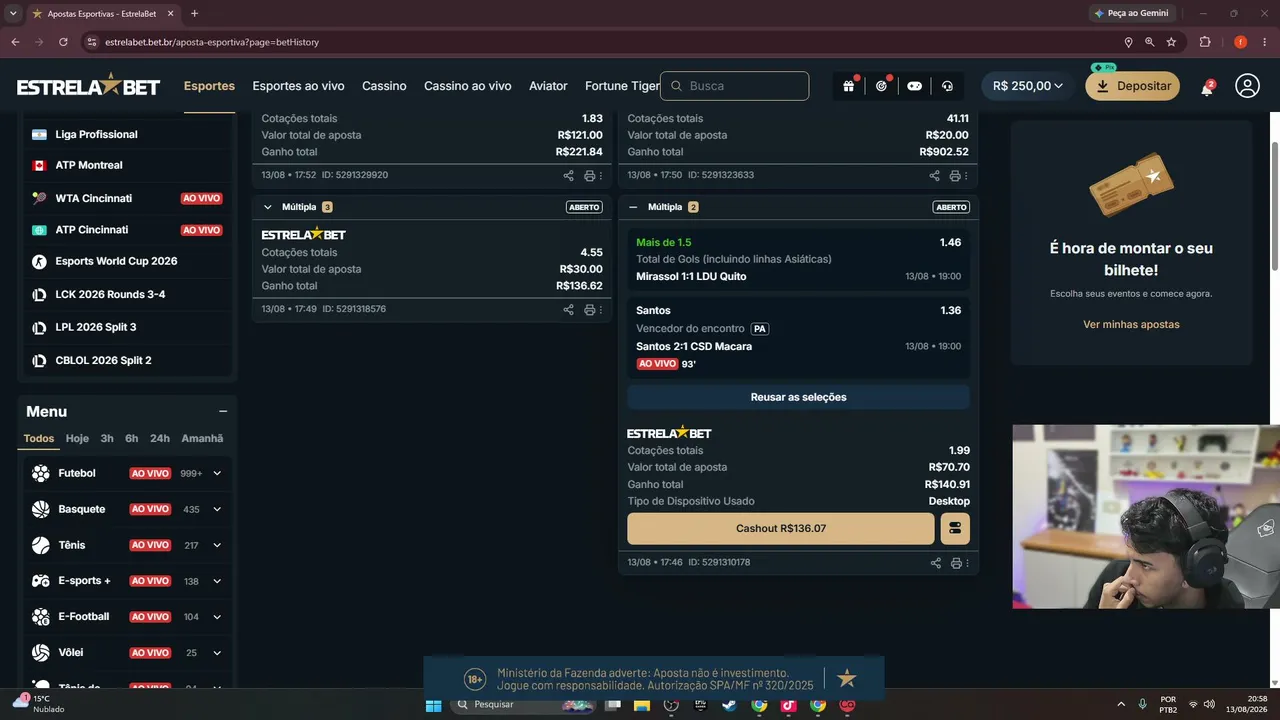Screen dimensions: 1280x720
Task: Reload the page in Chrome
Action: [64, 42]
